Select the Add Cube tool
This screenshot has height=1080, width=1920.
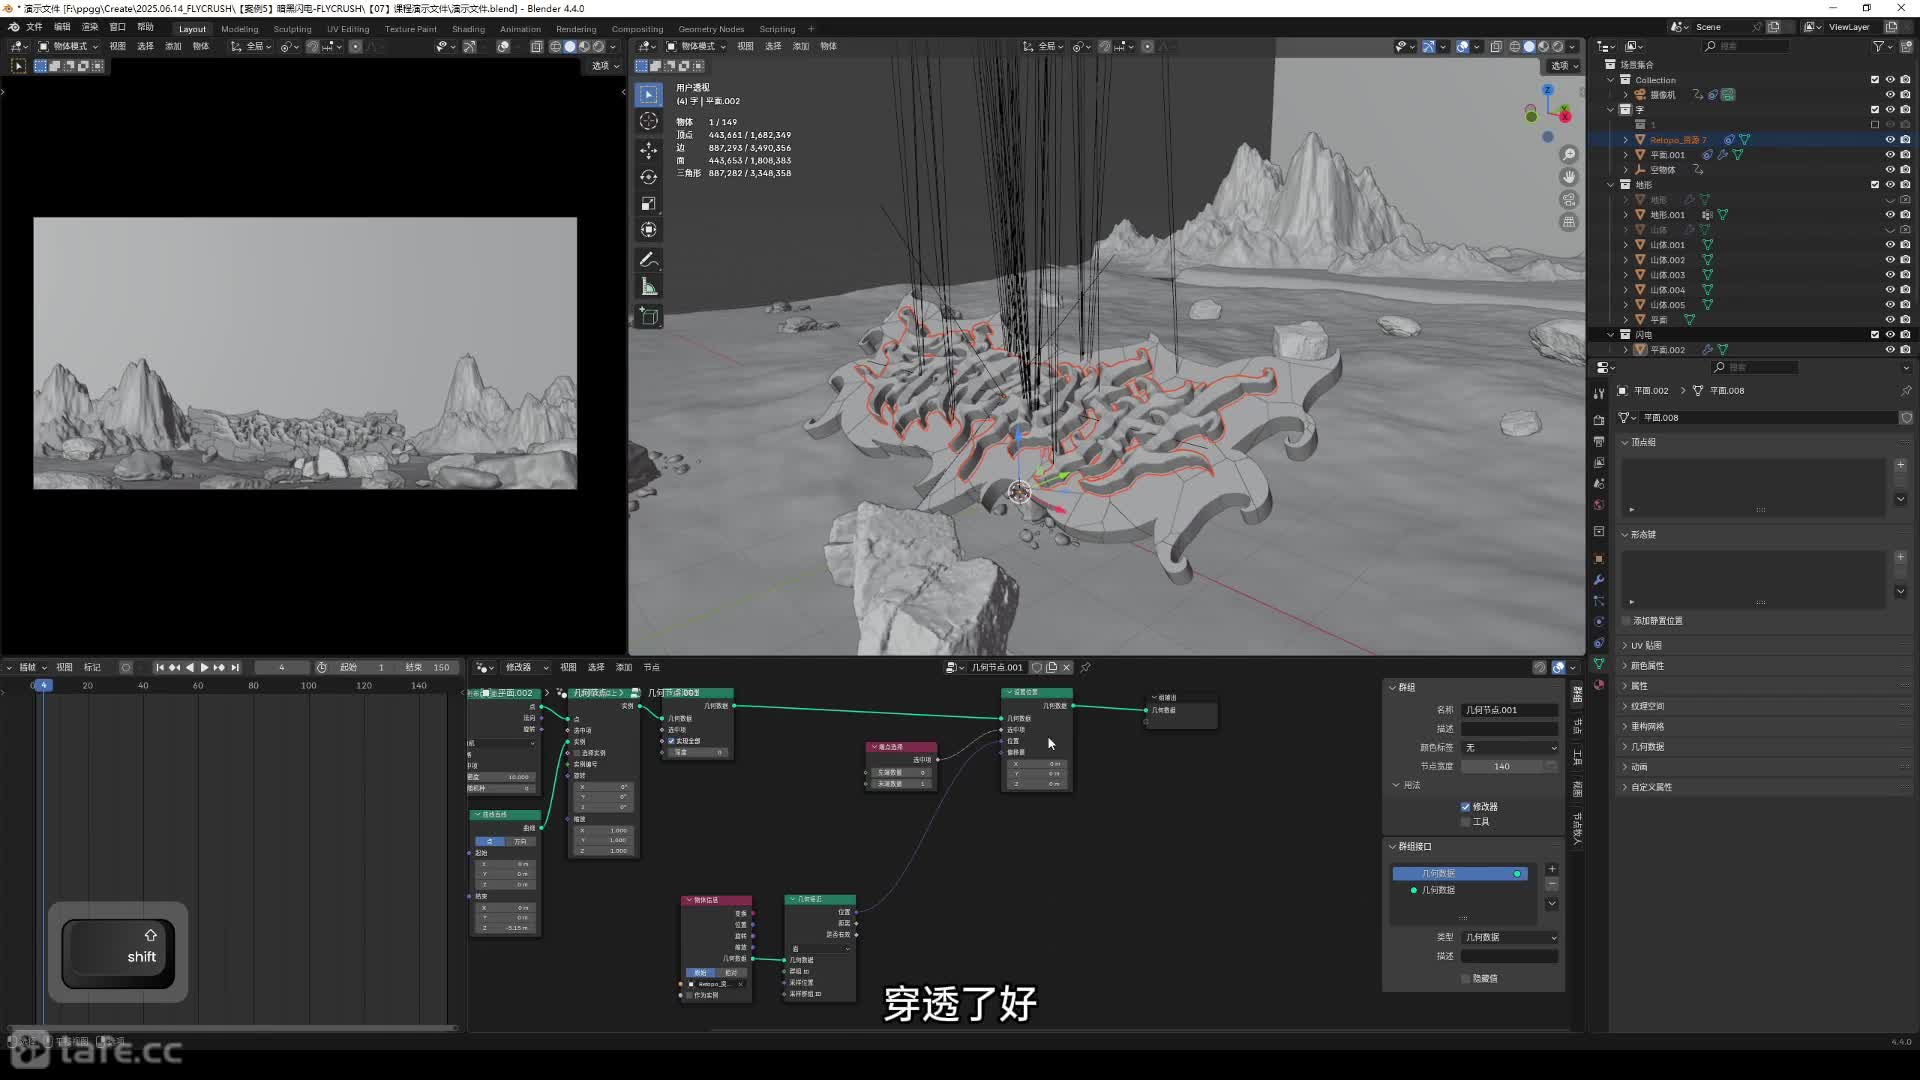pos(649,317)
